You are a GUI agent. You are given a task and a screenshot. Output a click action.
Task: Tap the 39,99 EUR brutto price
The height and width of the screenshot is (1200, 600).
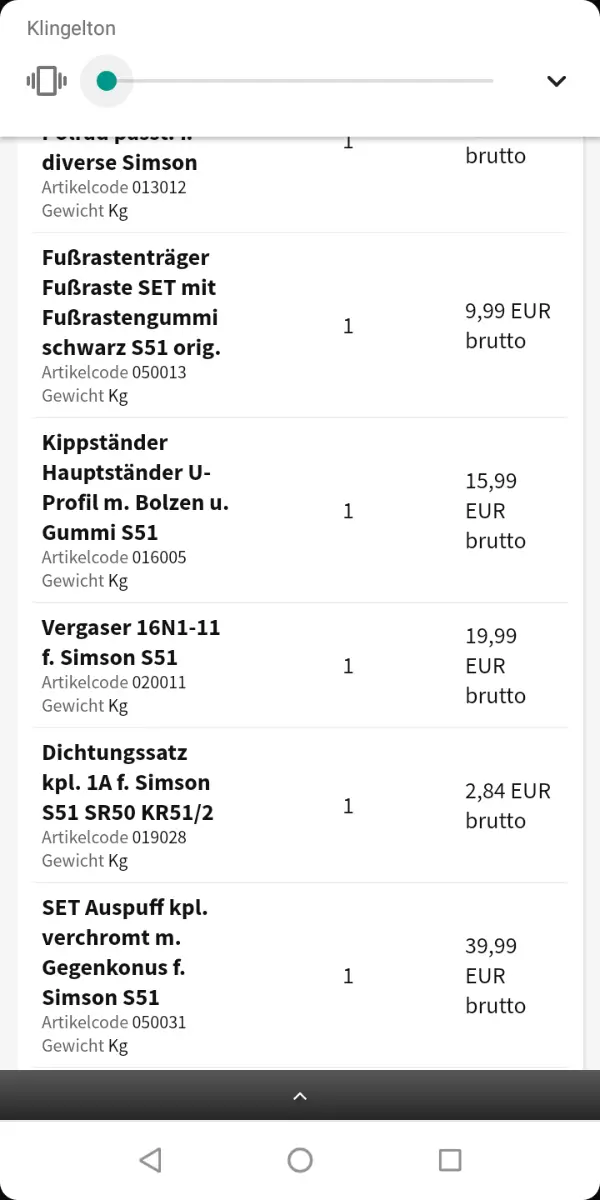point(495,976)
